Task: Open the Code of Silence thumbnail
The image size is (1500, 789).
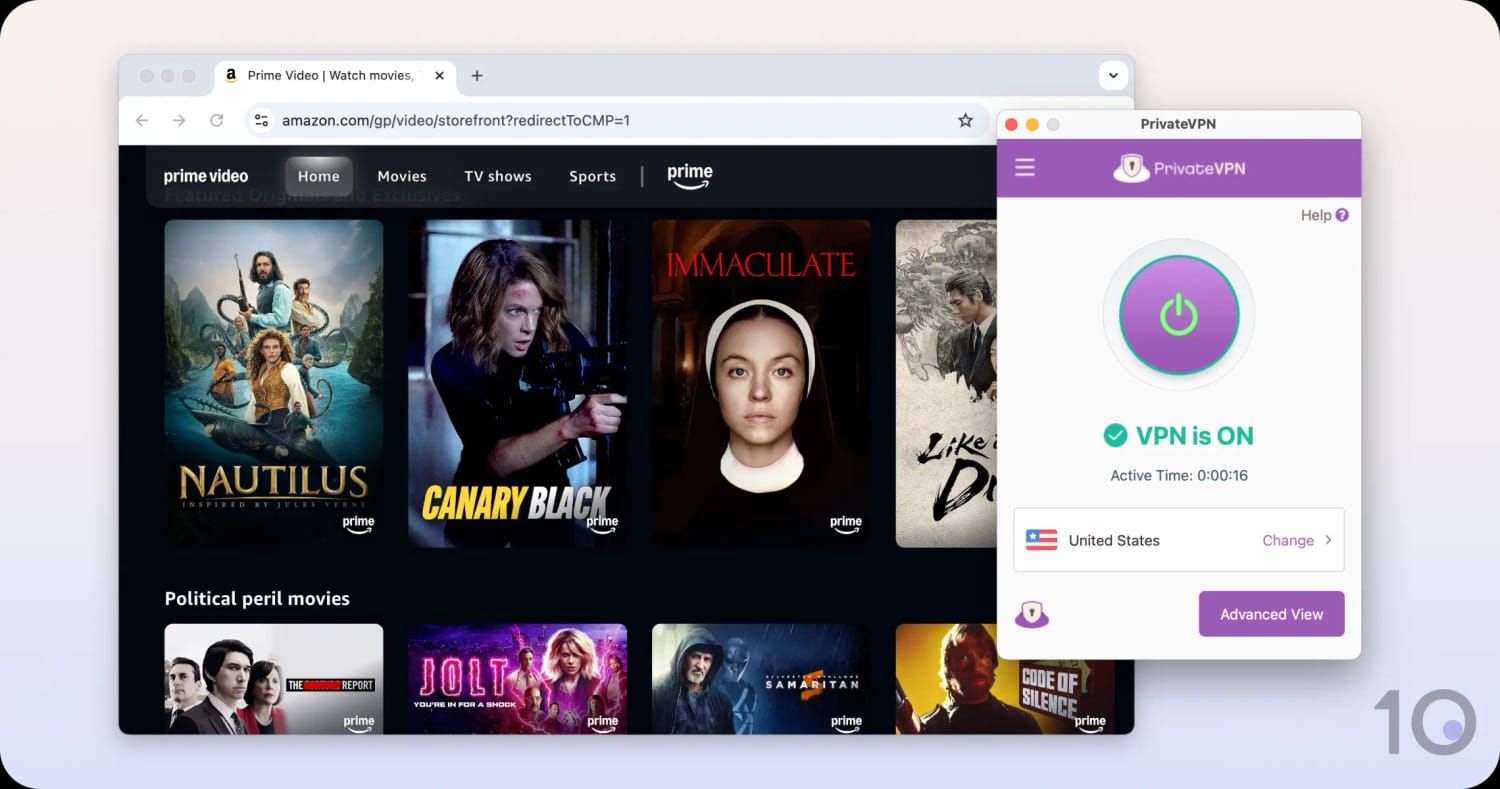Action: (x=1005, y=678)
